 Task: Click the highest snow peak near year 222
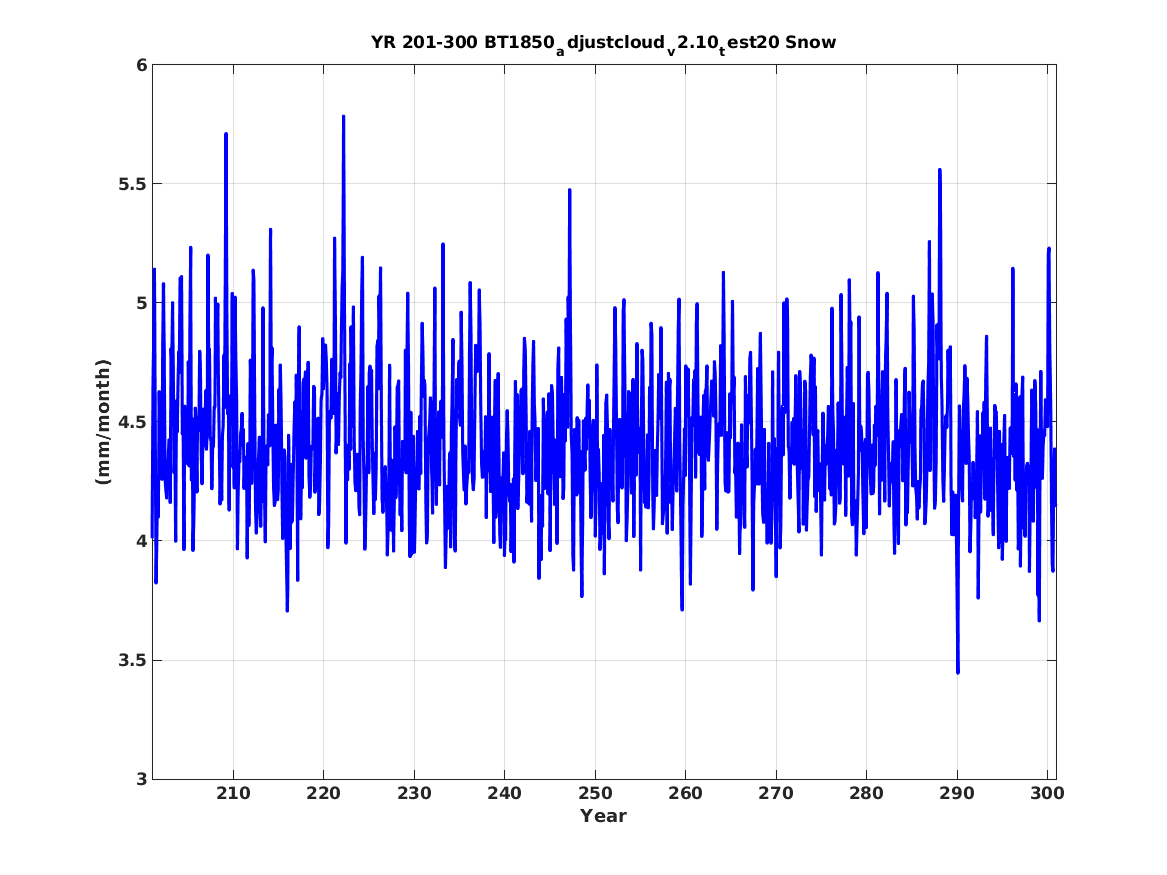[343, 117]
